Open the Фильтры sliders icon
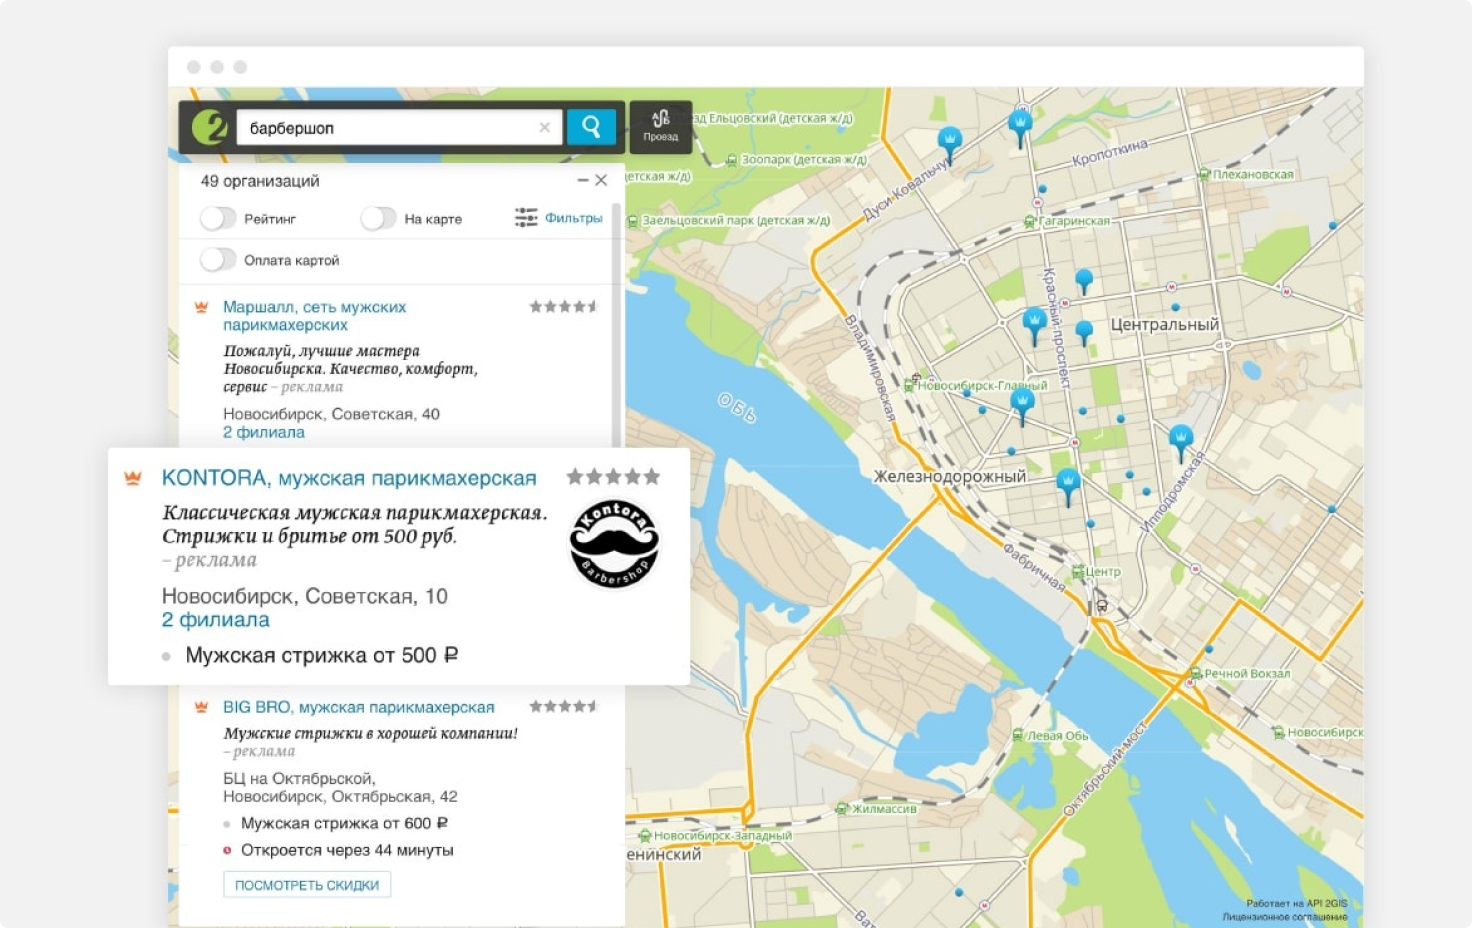The width and height of the screenshot is (1472, 928). pos(526,218)
